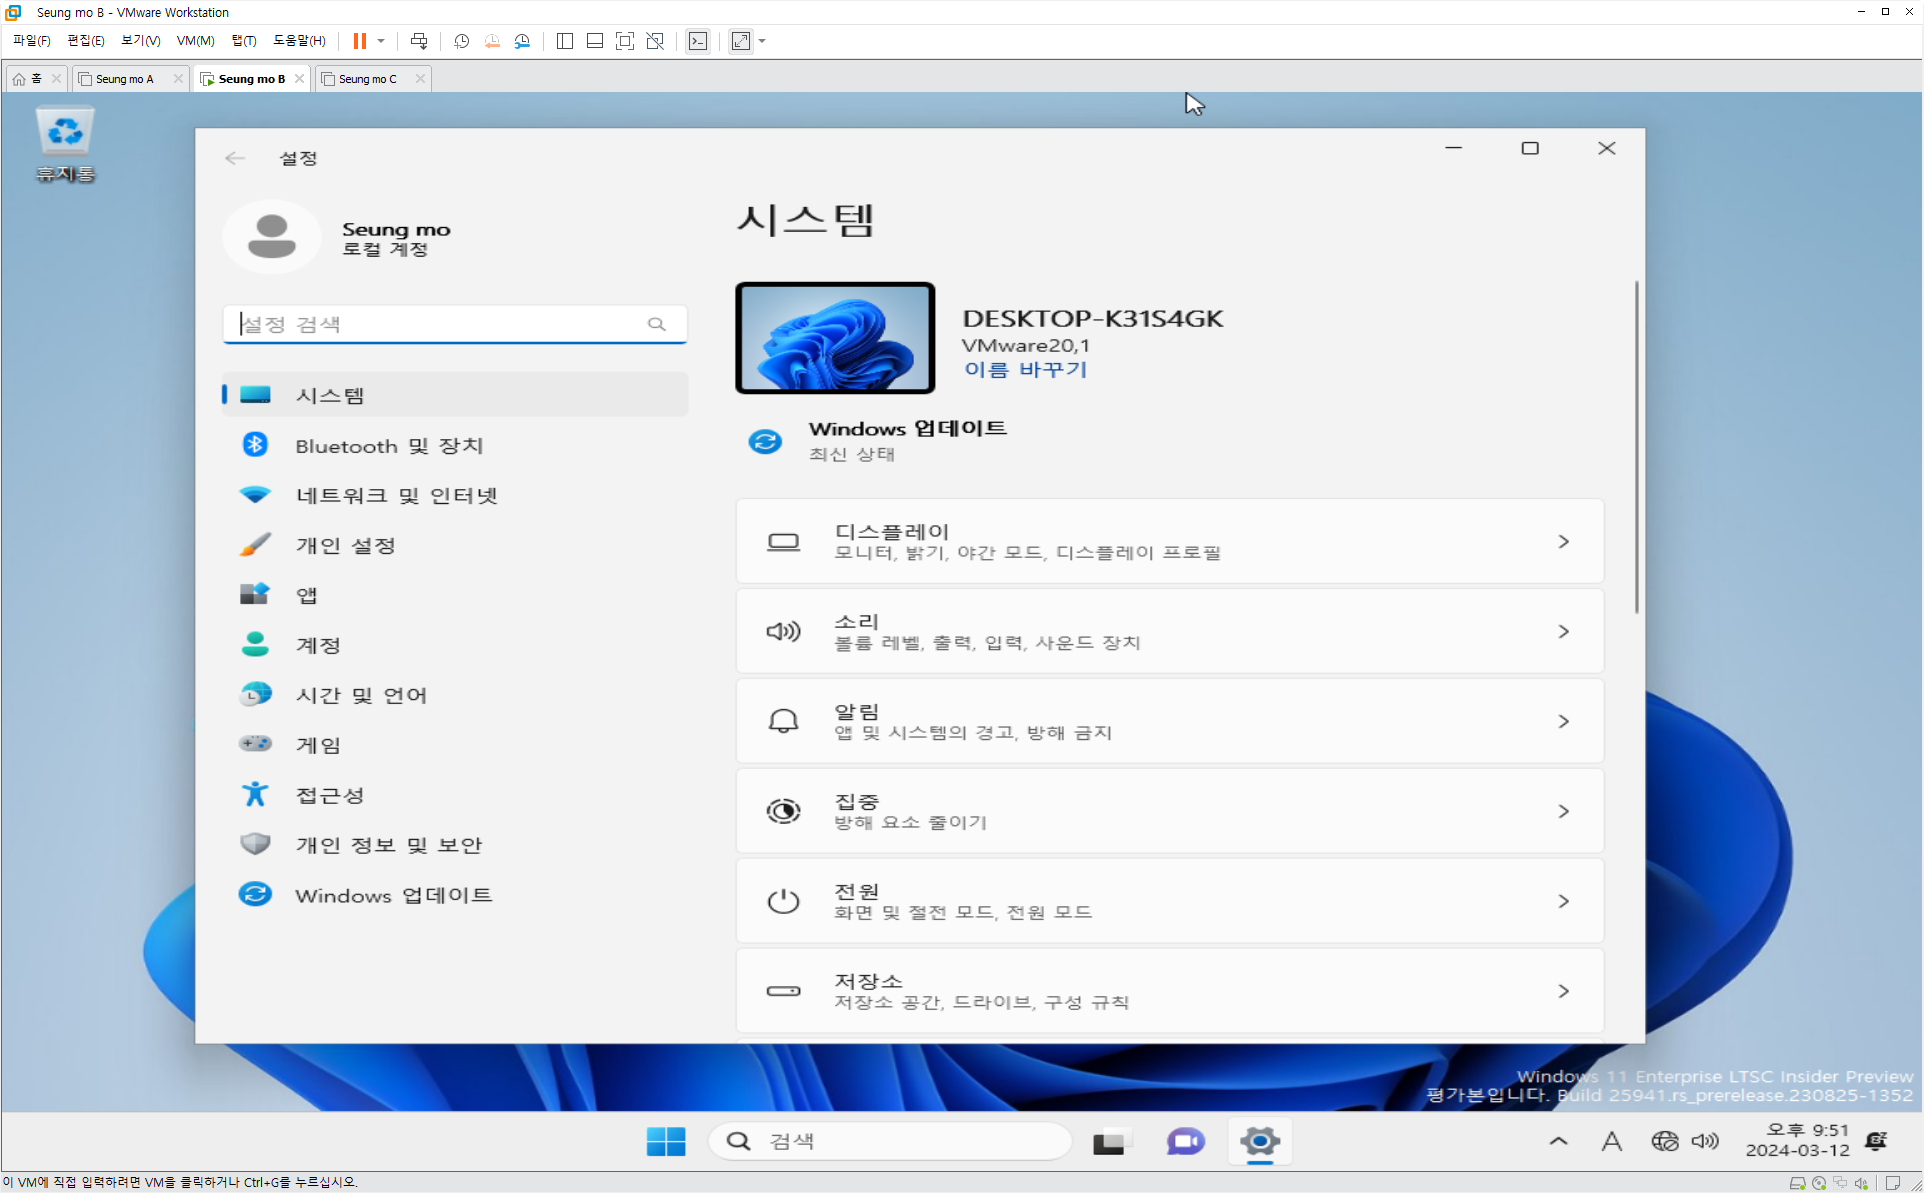Show hidden system tray icons
This screenshot has height=1193, width=1924.
(1558, 1141)
